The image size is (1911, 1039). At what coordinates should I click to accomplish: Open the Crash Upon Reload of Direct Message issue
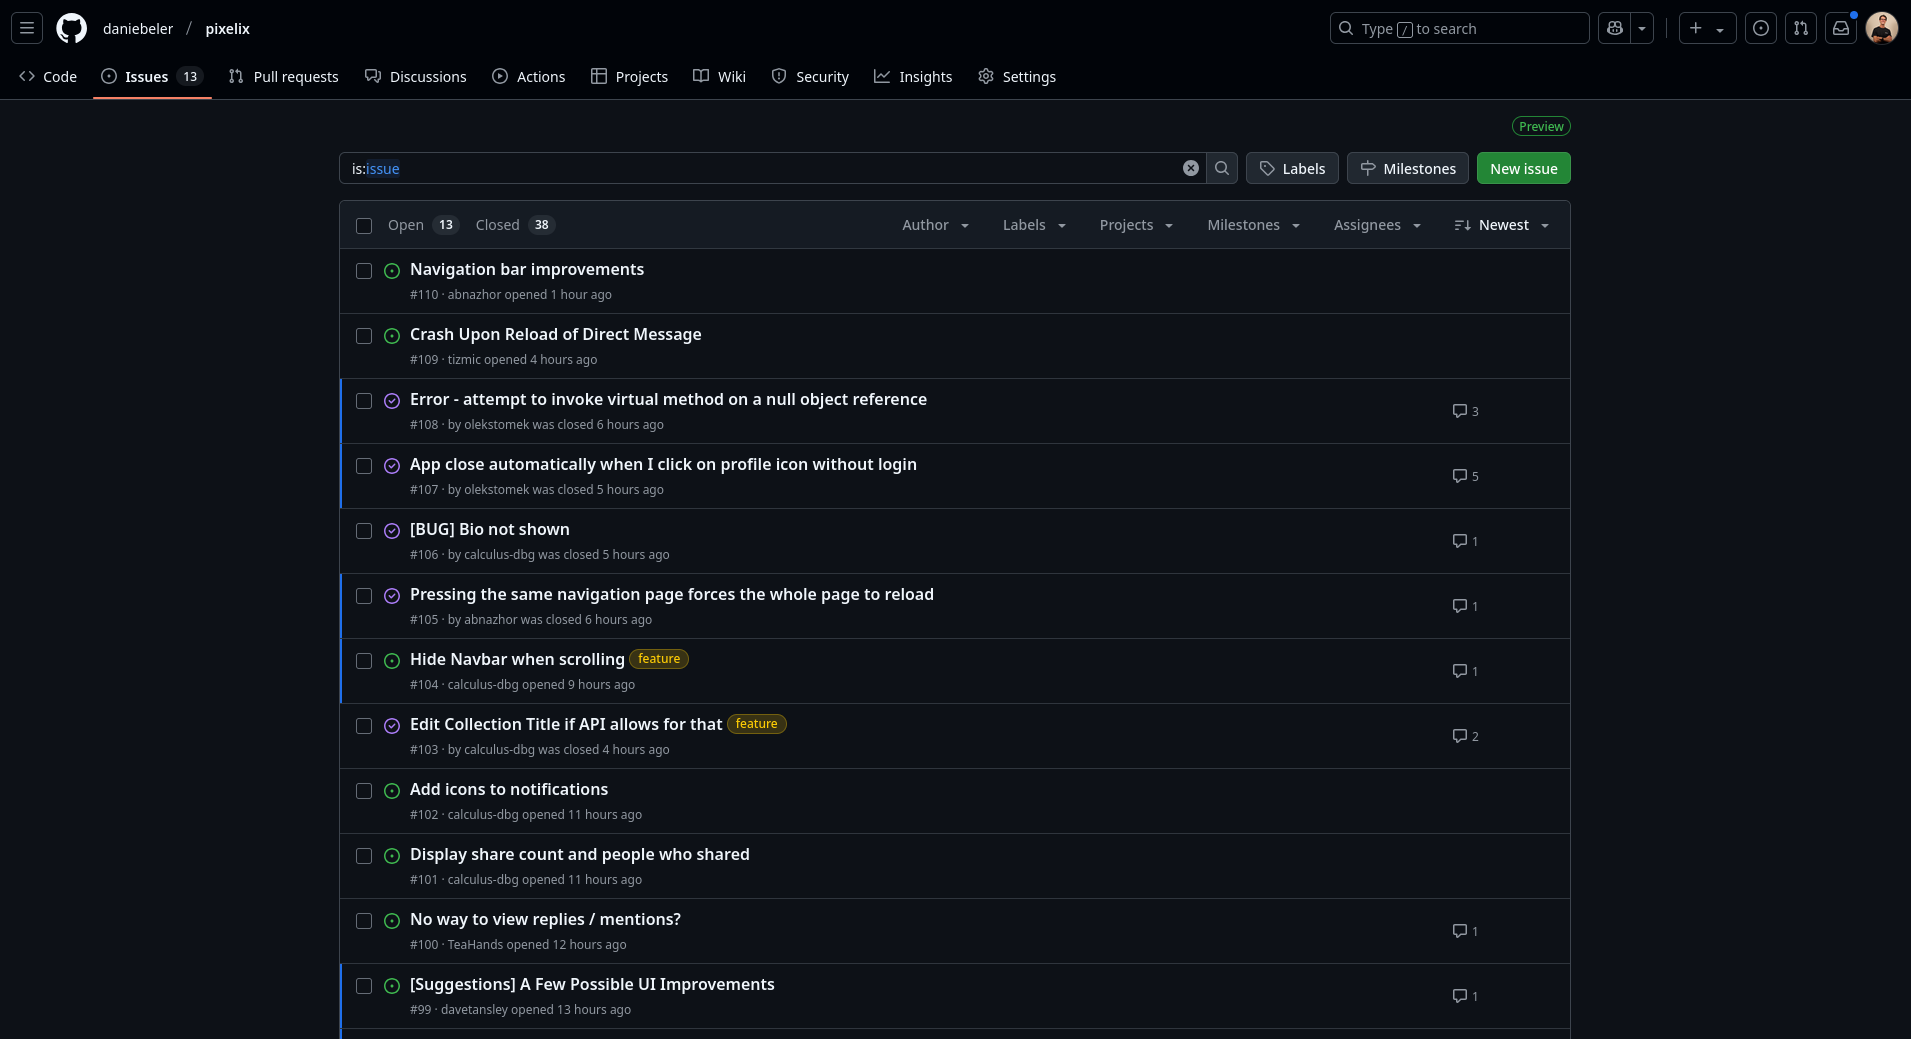pyautogui.click(x=555, y=334)
